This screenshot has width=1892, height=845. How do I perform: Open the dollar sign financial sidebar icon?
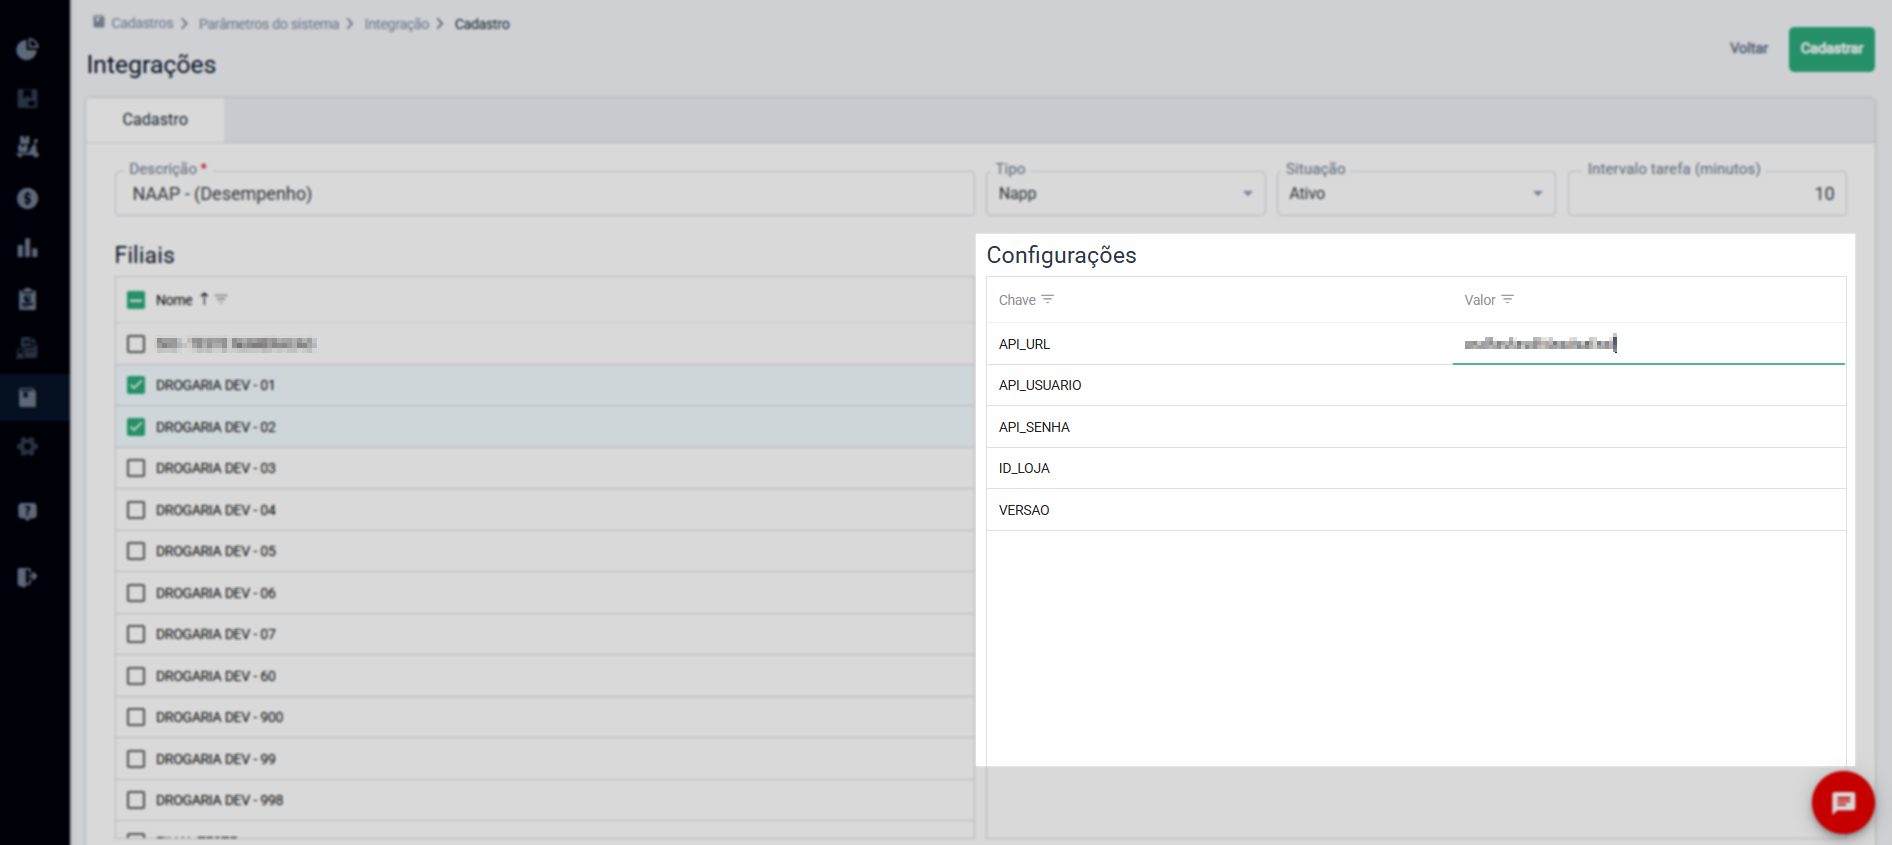pos(28,198)
